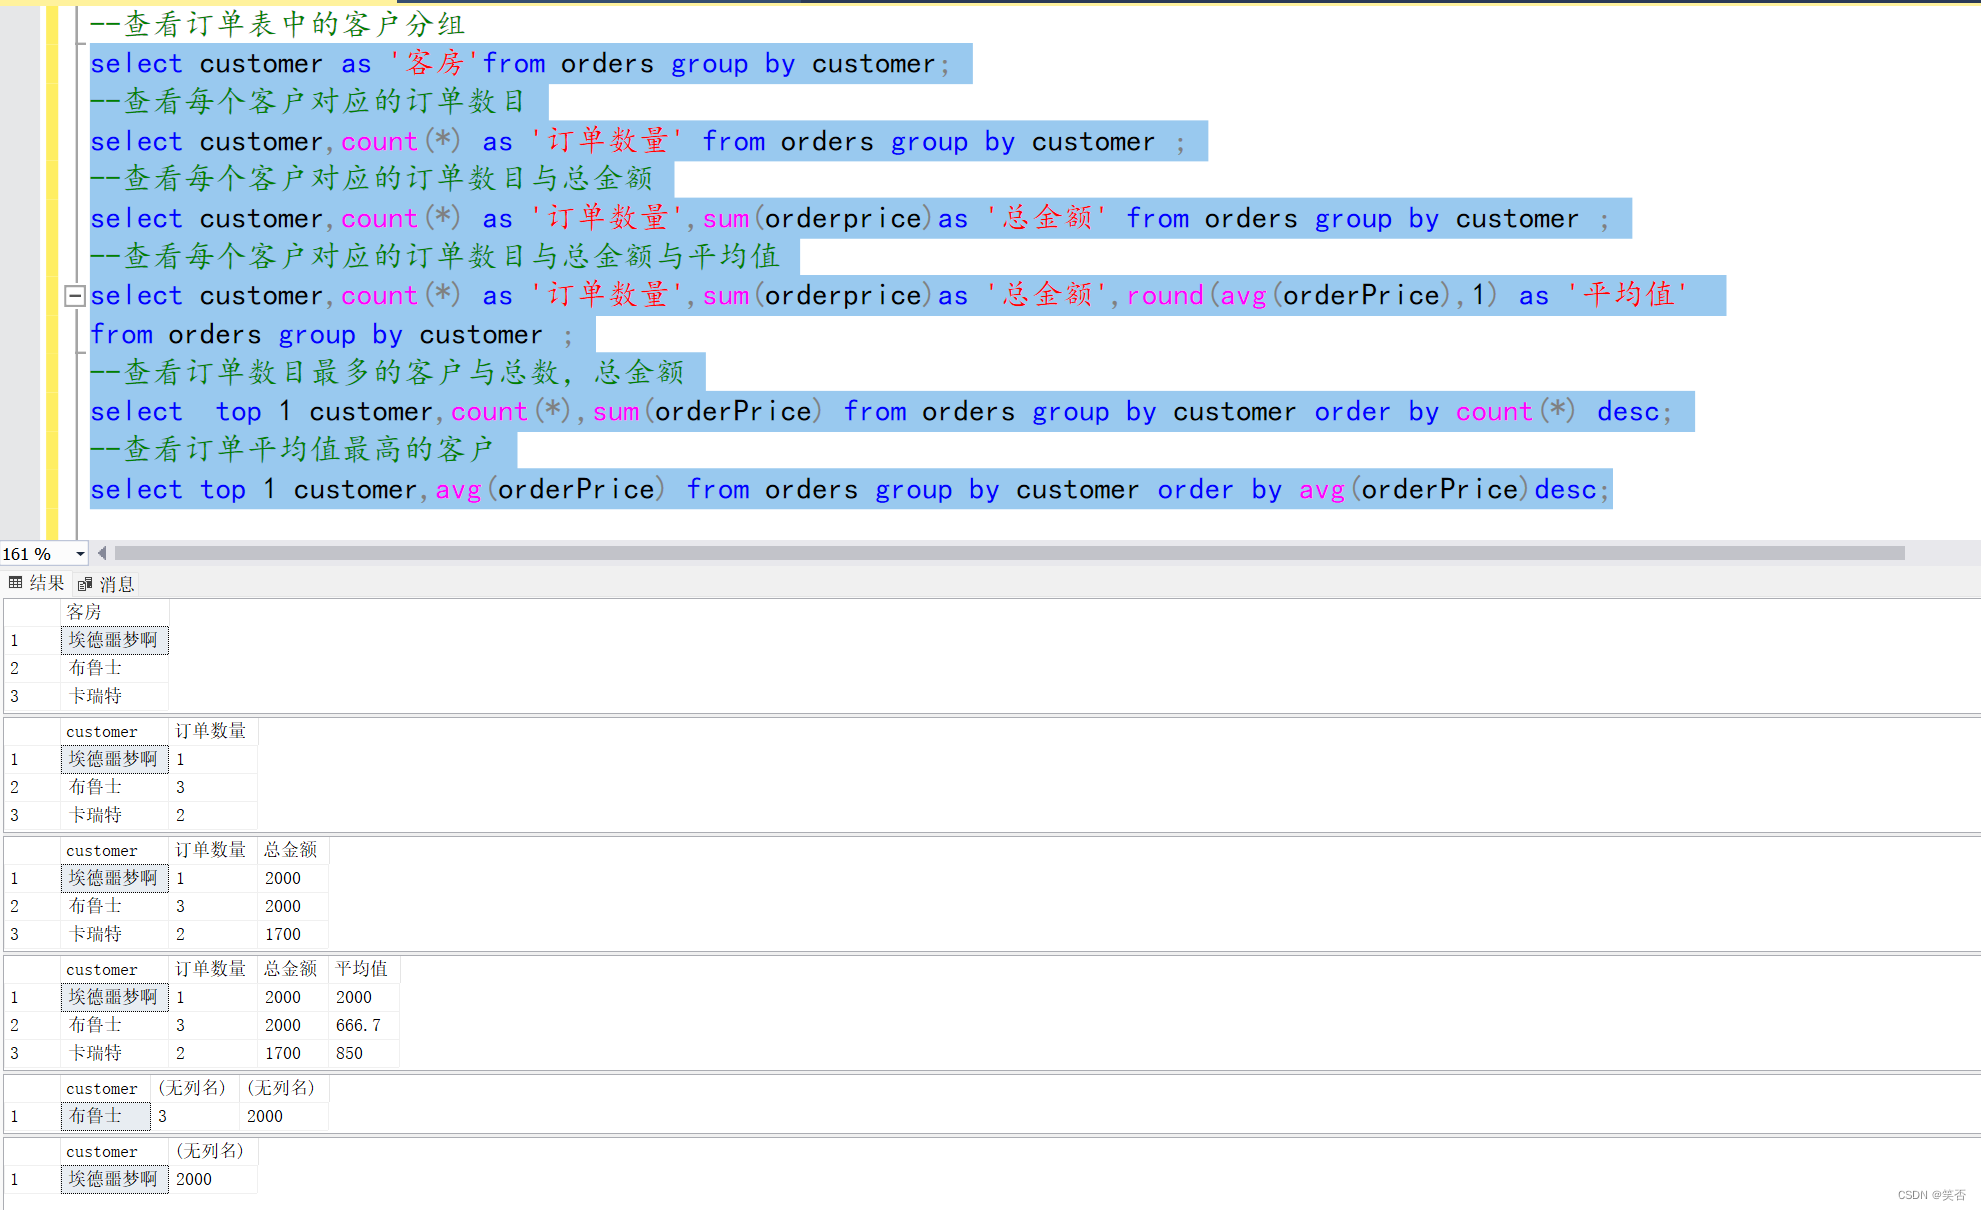Click the 订单数量 header in second grid
Viewport: 1981px width, 1210px height.
pyautogui.click(x=211, y=731)
